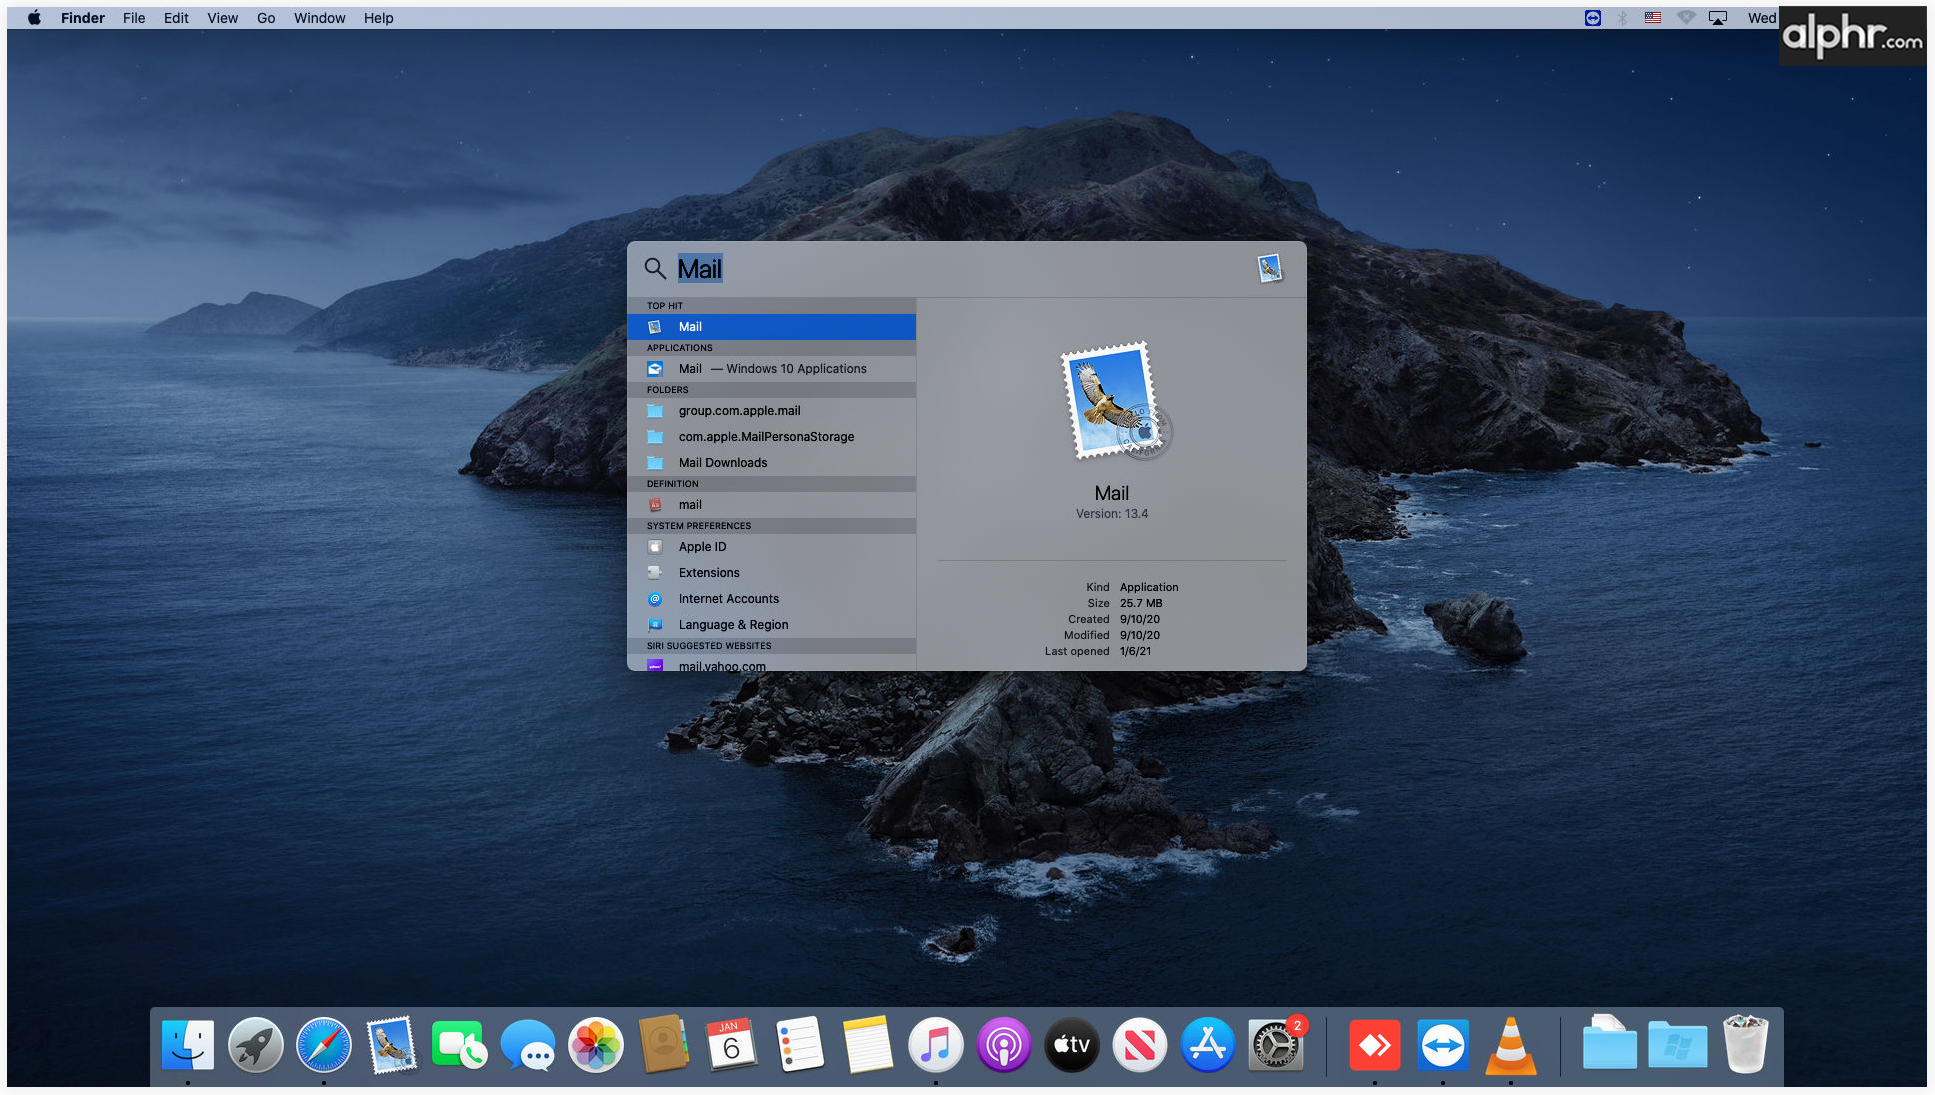The width and height of the screenshot is (1935, 1095).
Task: Open TeamViewer icon in Dock
Action: click(1443, 1045)
